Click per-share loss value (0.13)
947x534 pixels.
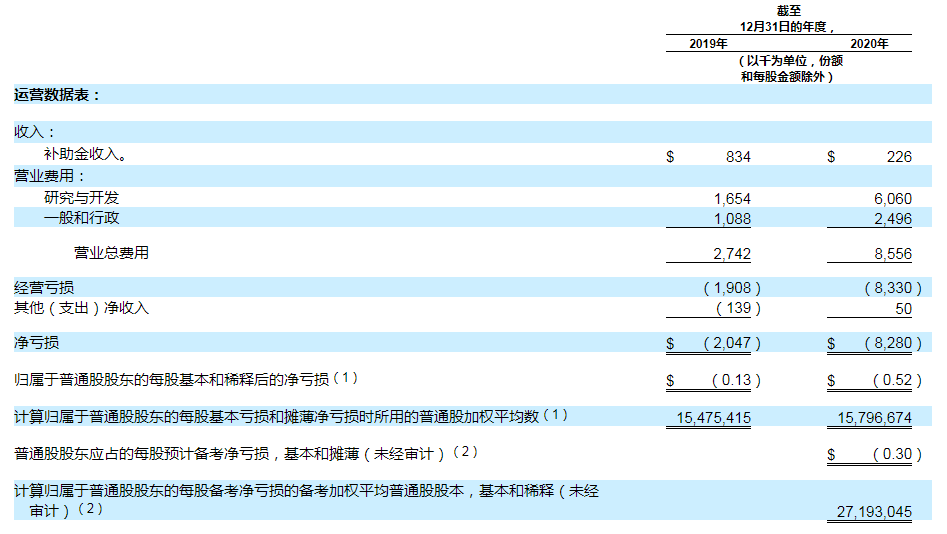point(736,380)
